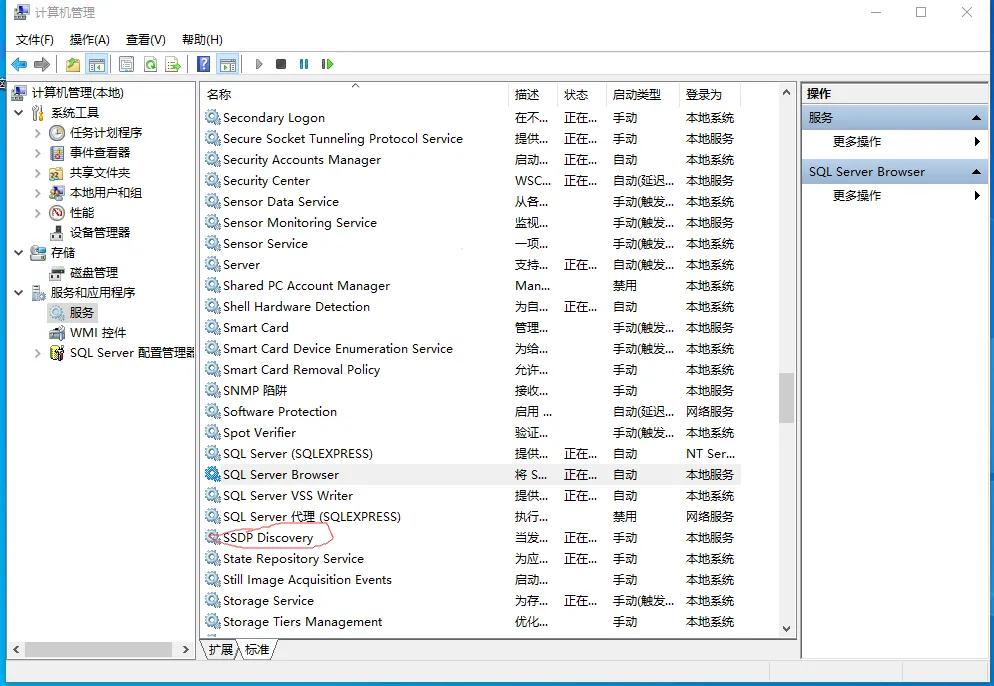Switch to the 标准 tab
Screen dimensions: 994x686
coord(257,650)
